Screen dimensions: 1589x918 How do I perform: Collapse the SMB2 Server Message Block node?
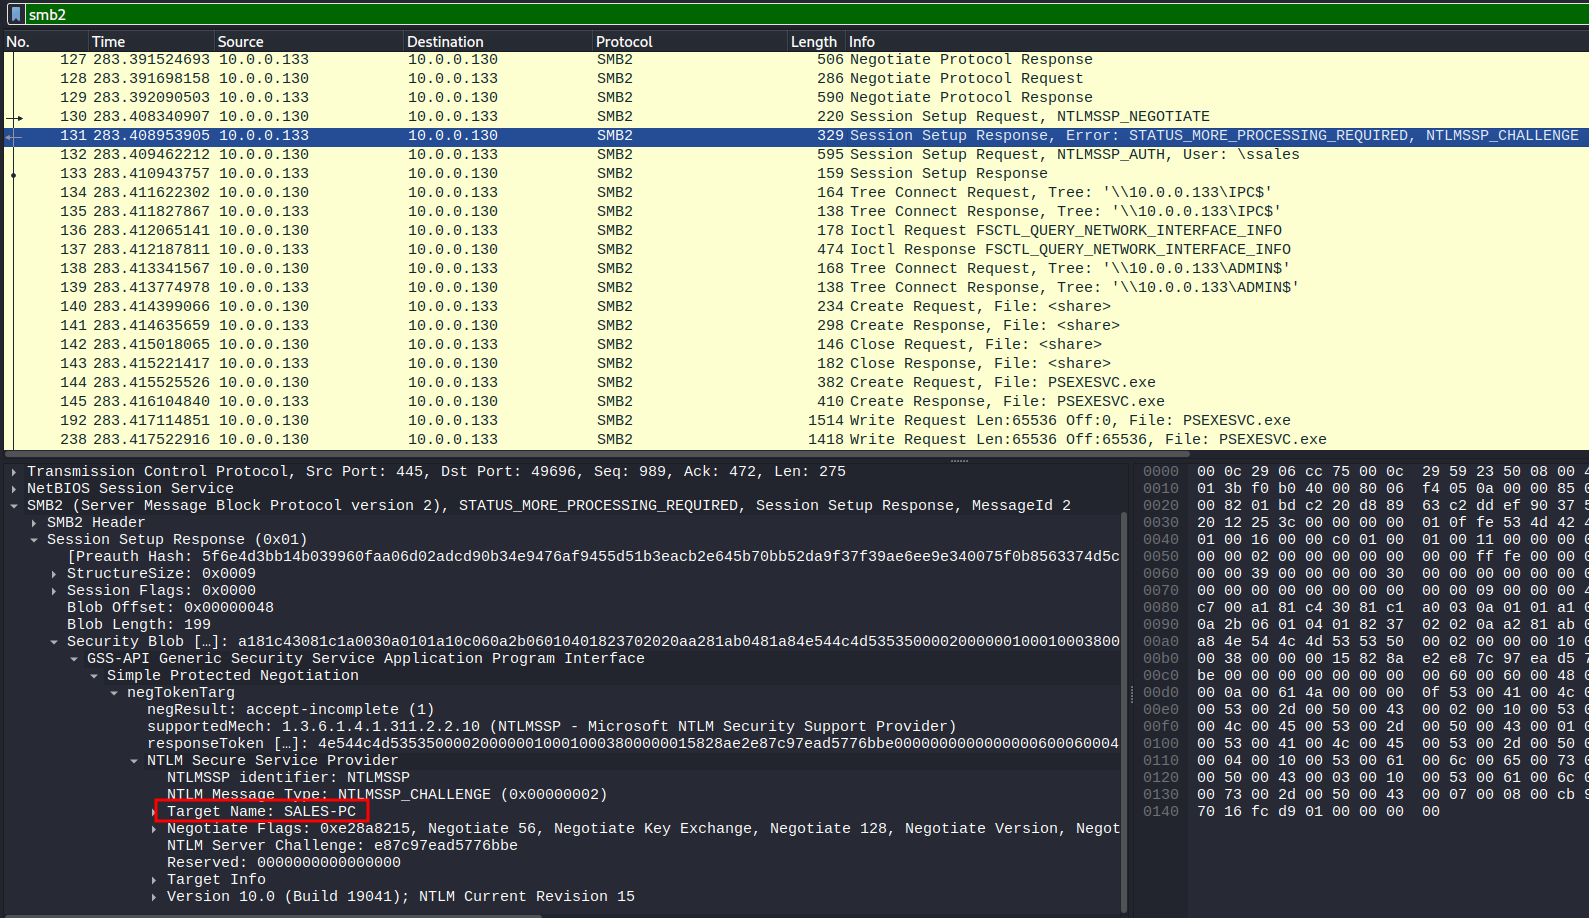pyautogui.click(x=13, y=506)
